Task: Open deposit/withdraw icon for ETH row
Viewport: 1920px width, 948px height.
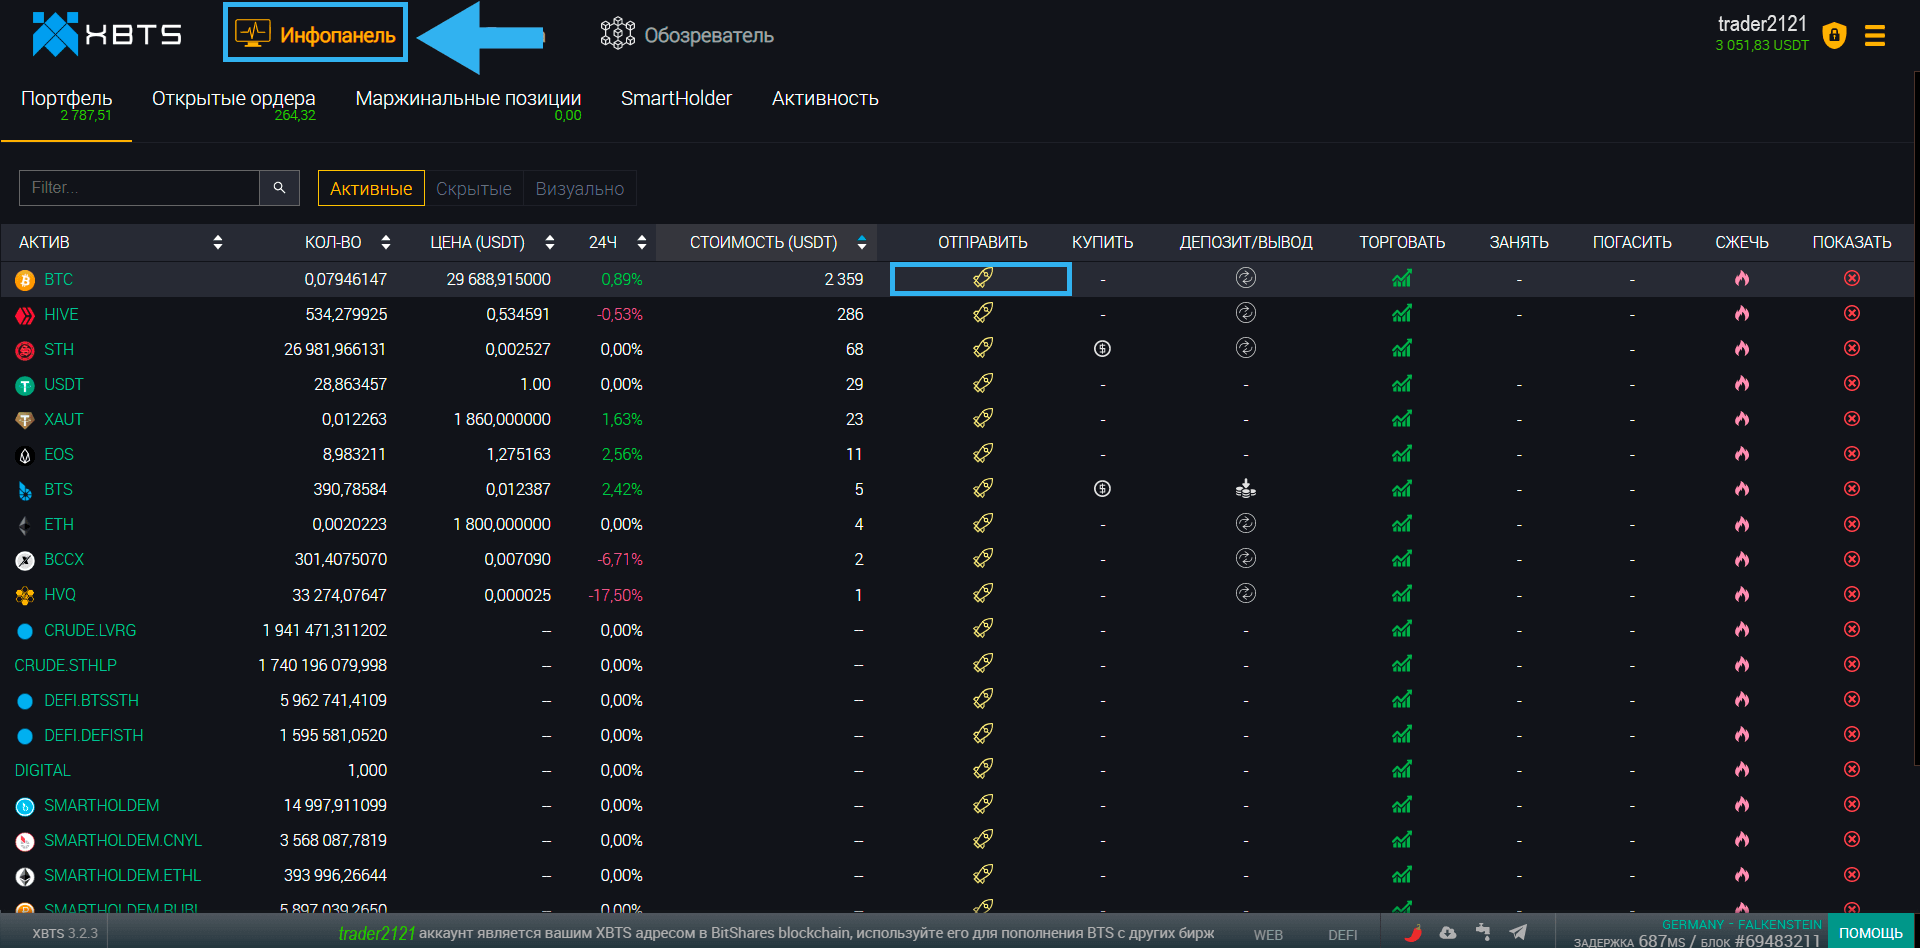Action: 1245,524
